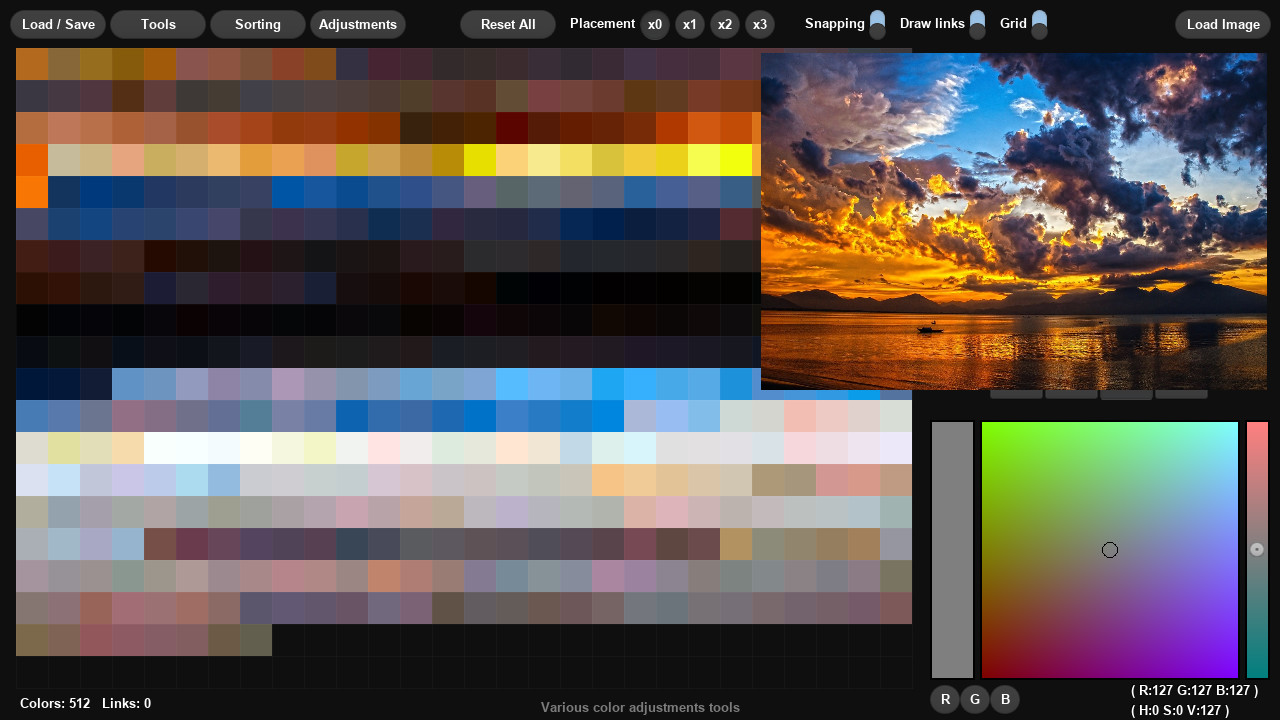The image size is (1280, 720).
Task: Open the Sorting menu
Action: tap(257, 24)
